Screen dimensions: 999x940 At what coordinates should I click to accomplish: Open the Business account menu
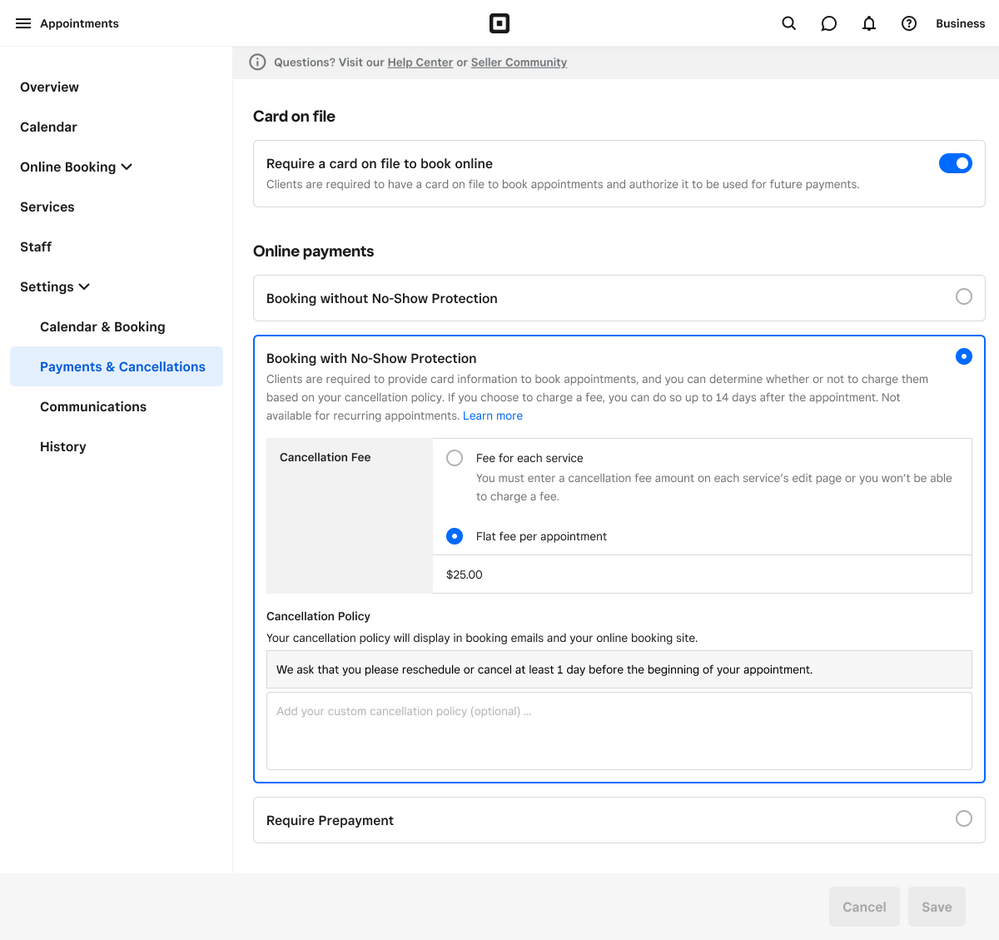(960, 23)
